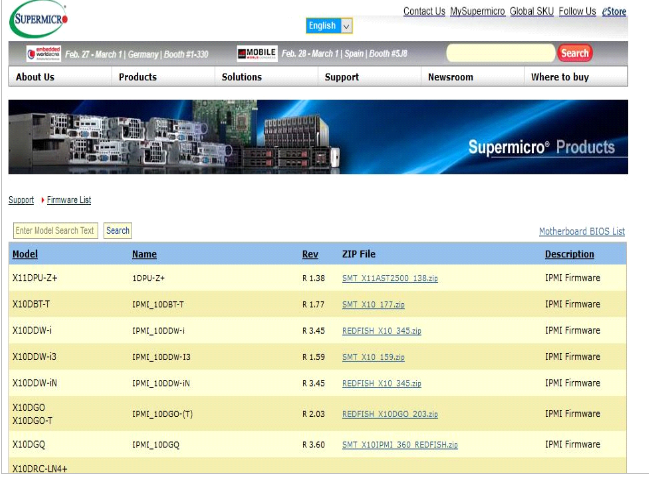This screenshot has height=477, width=649.
Task: Download REDFISH_X10_345.zip for X10DDW-i
Action: coord(382,331)
